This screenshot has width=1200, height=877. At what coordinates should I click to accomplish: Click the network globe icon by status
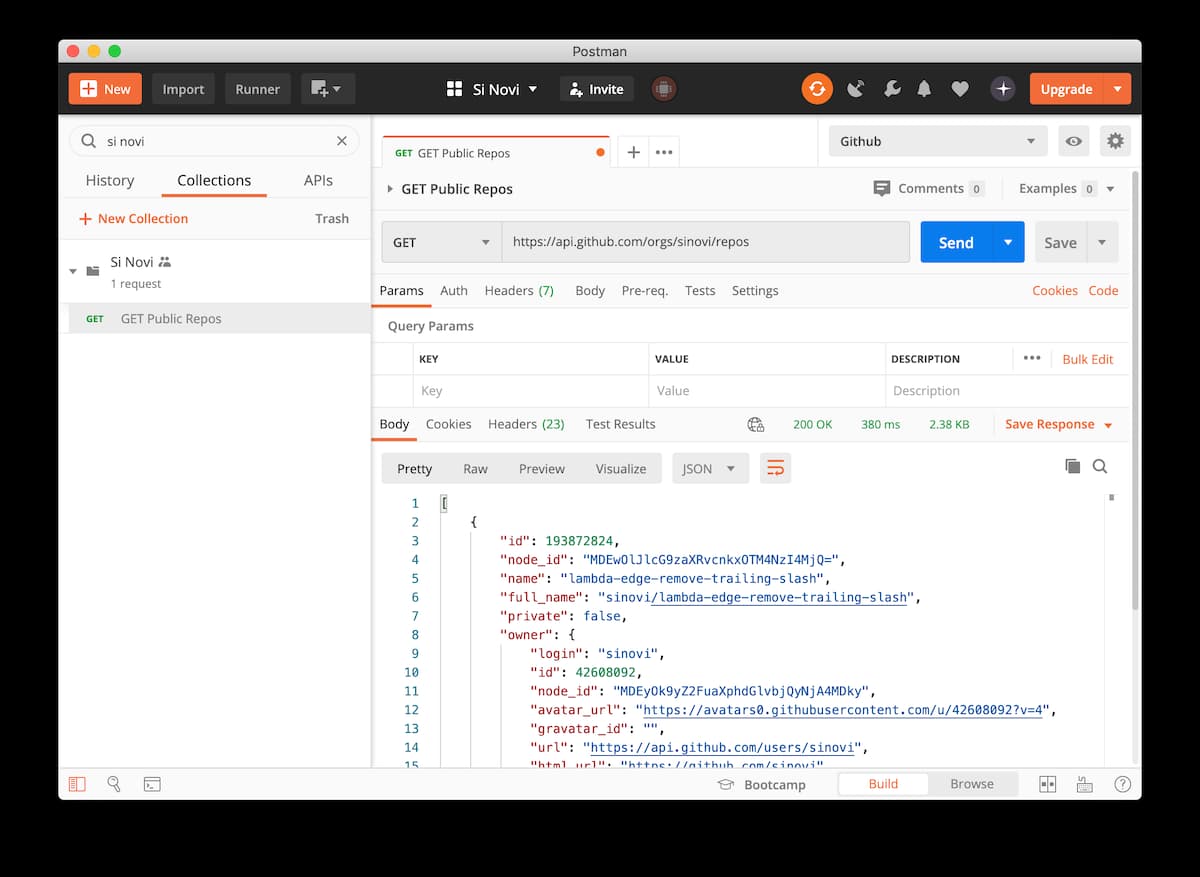point(756,424)
